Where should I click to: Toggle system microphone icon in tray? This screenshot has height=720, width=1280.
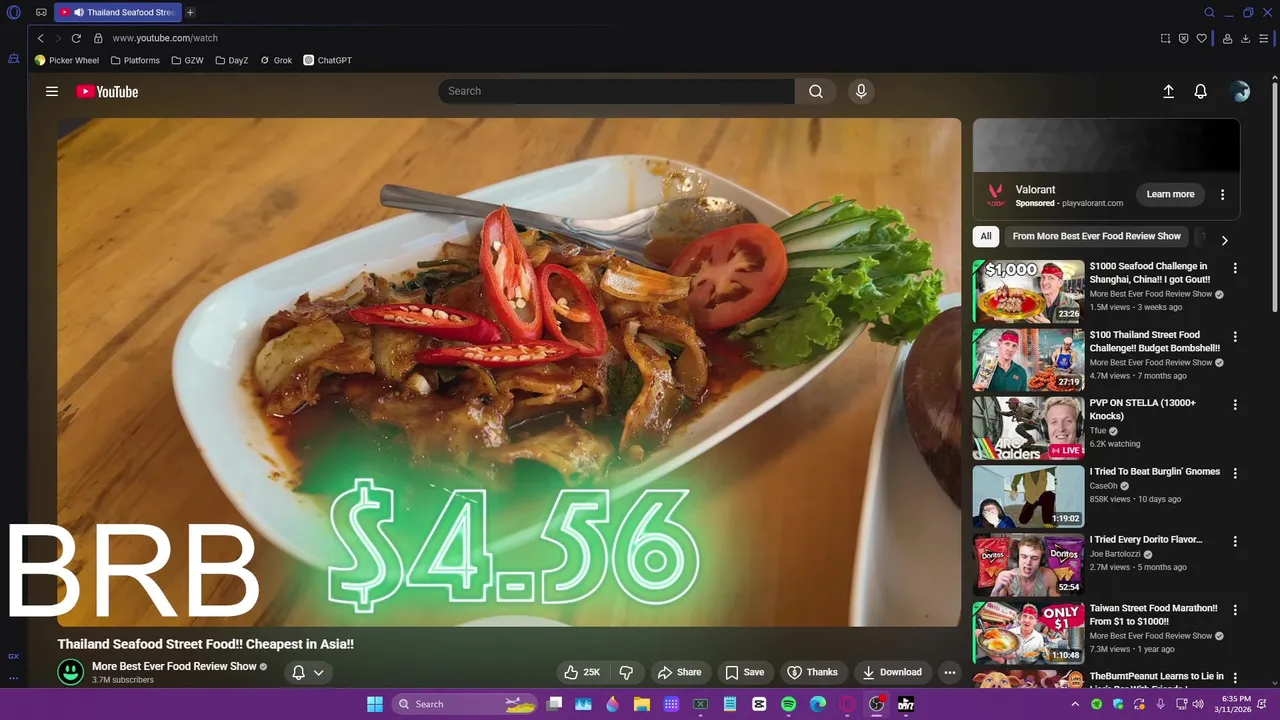click(1160, 704)
